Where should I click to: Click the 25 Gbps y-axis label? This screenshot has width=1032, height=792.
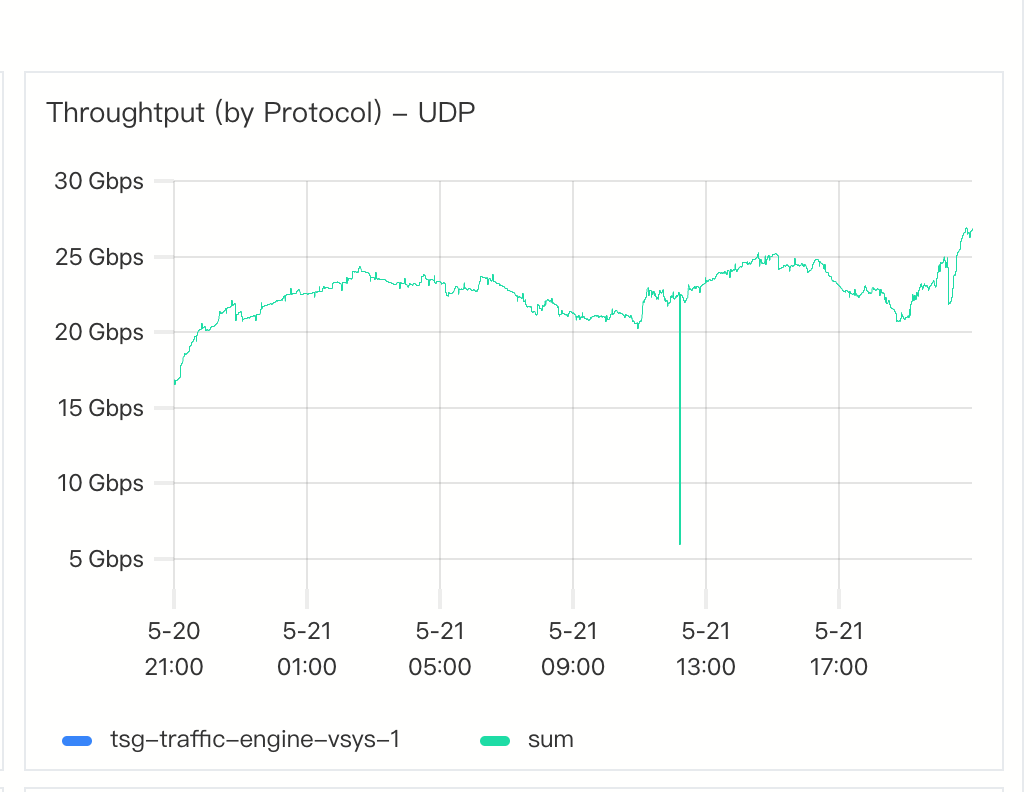(x=99, y=257)
